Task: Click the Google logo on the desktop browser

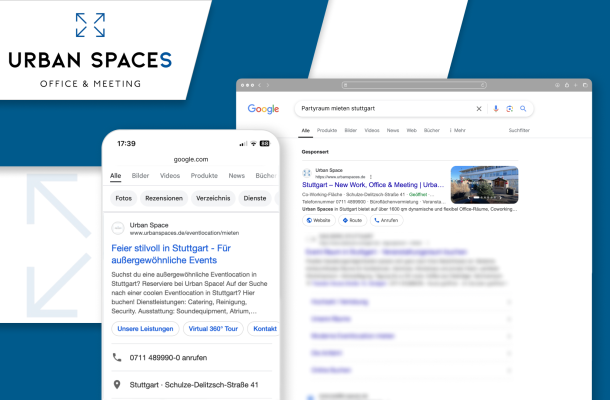Action: (263, 108)
